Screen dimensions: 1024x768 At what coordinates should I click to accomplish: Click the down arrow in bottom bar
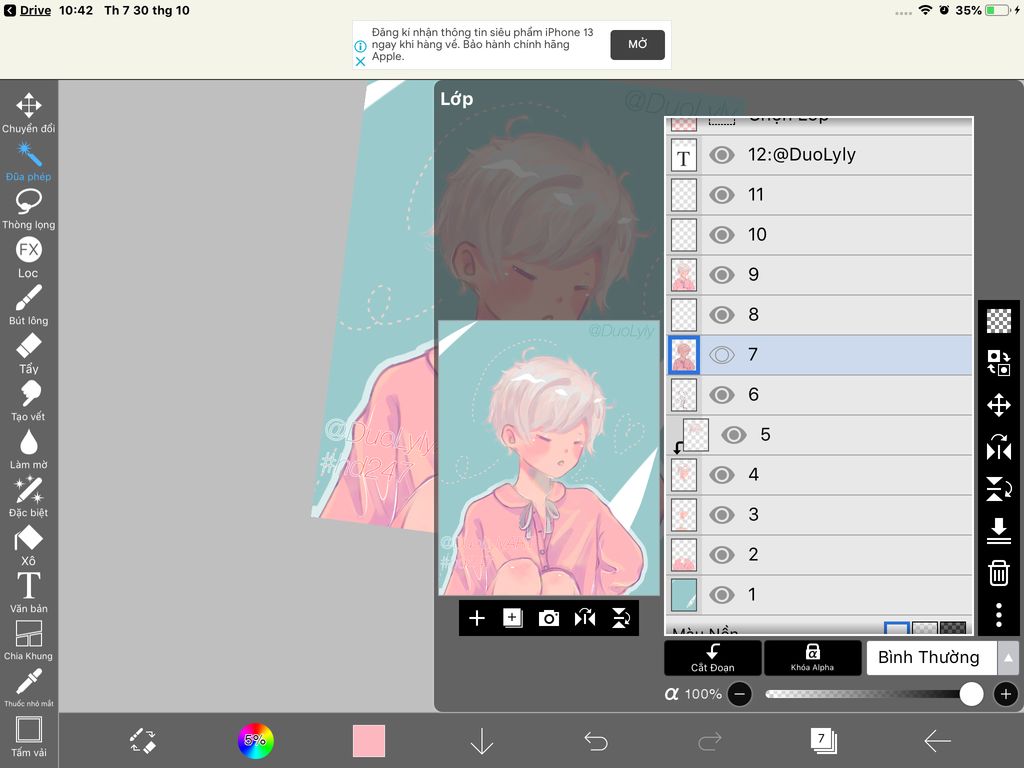tap(482, 741)
